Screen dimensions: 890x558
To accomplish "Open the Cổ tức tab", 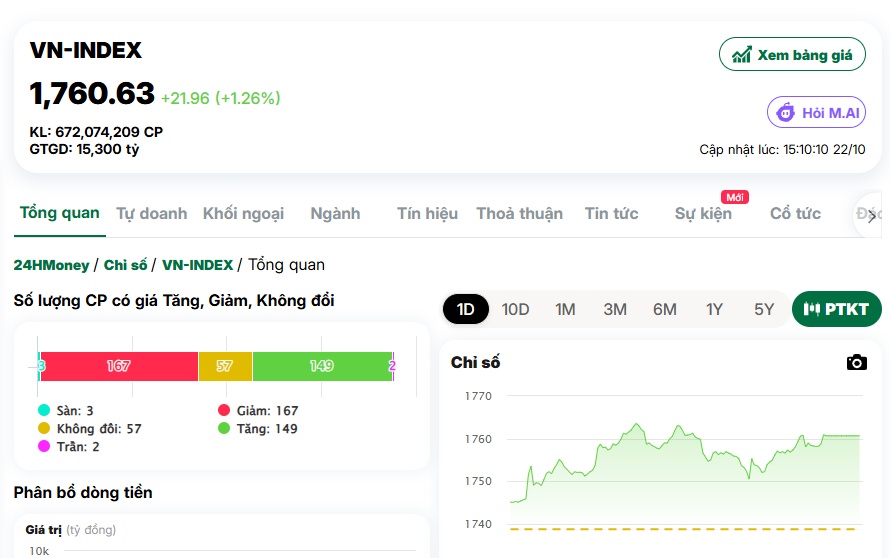I will 795,213.
